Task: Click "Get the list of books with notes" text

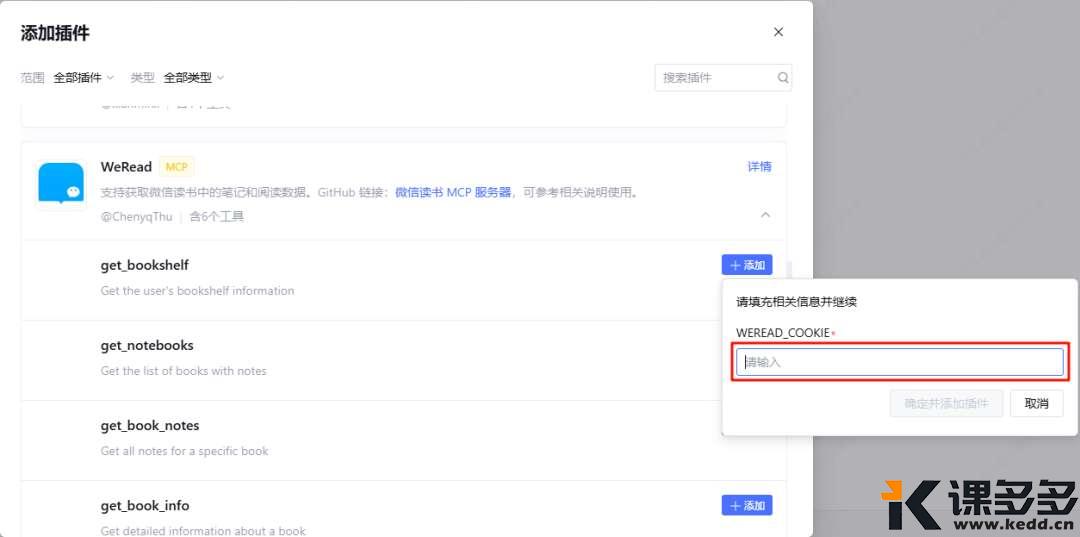Action: 183,370
